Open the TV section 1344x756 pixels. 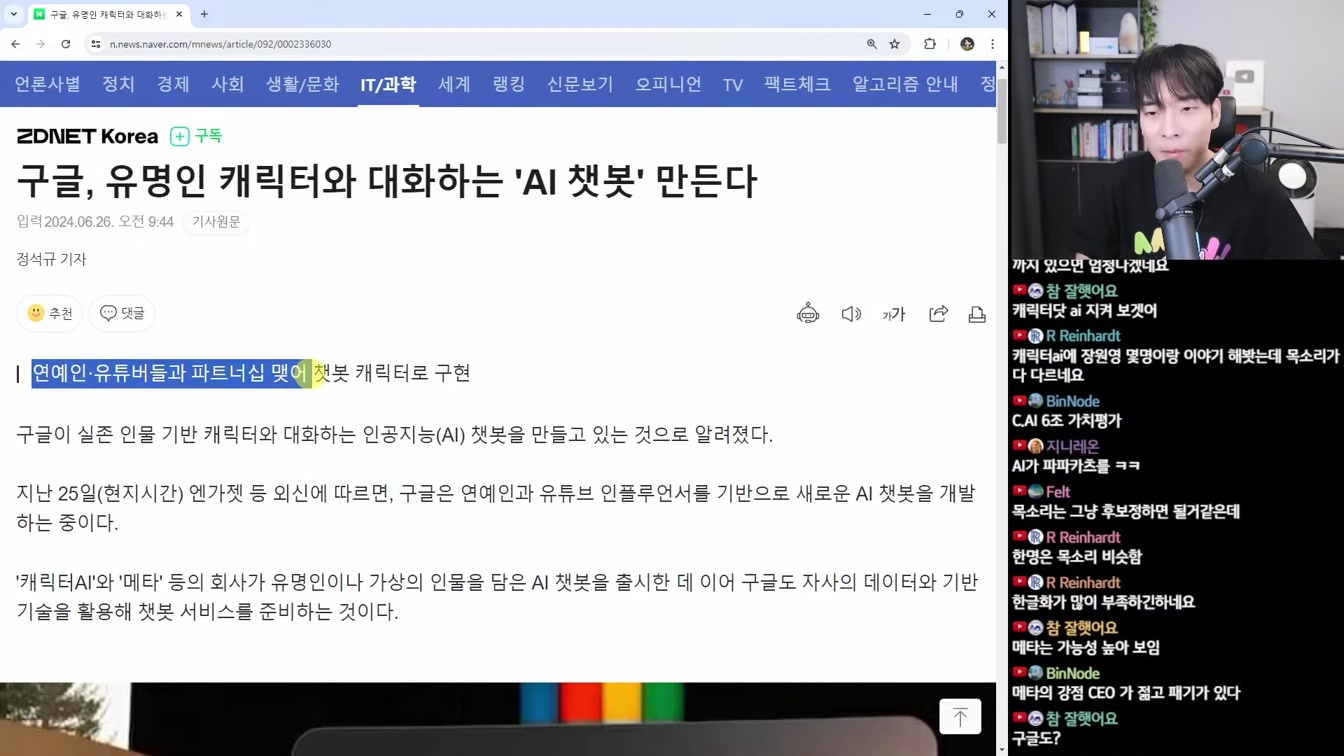733,85
